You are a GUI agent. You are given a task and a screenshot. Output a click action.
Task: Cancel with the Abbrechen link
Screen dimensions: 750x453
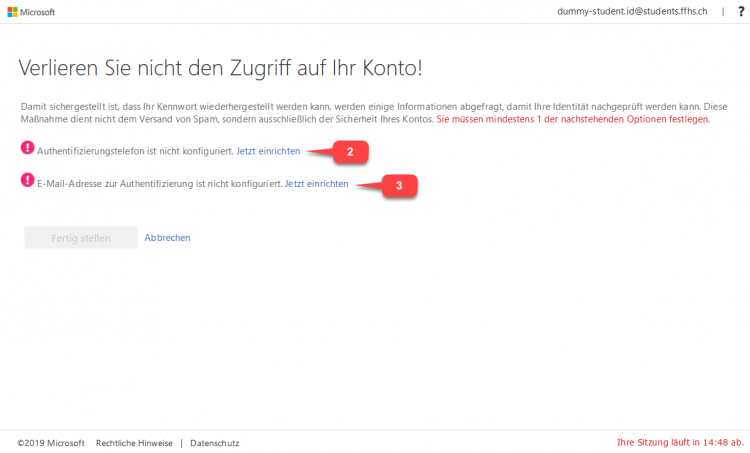click(x=167, y=238)
